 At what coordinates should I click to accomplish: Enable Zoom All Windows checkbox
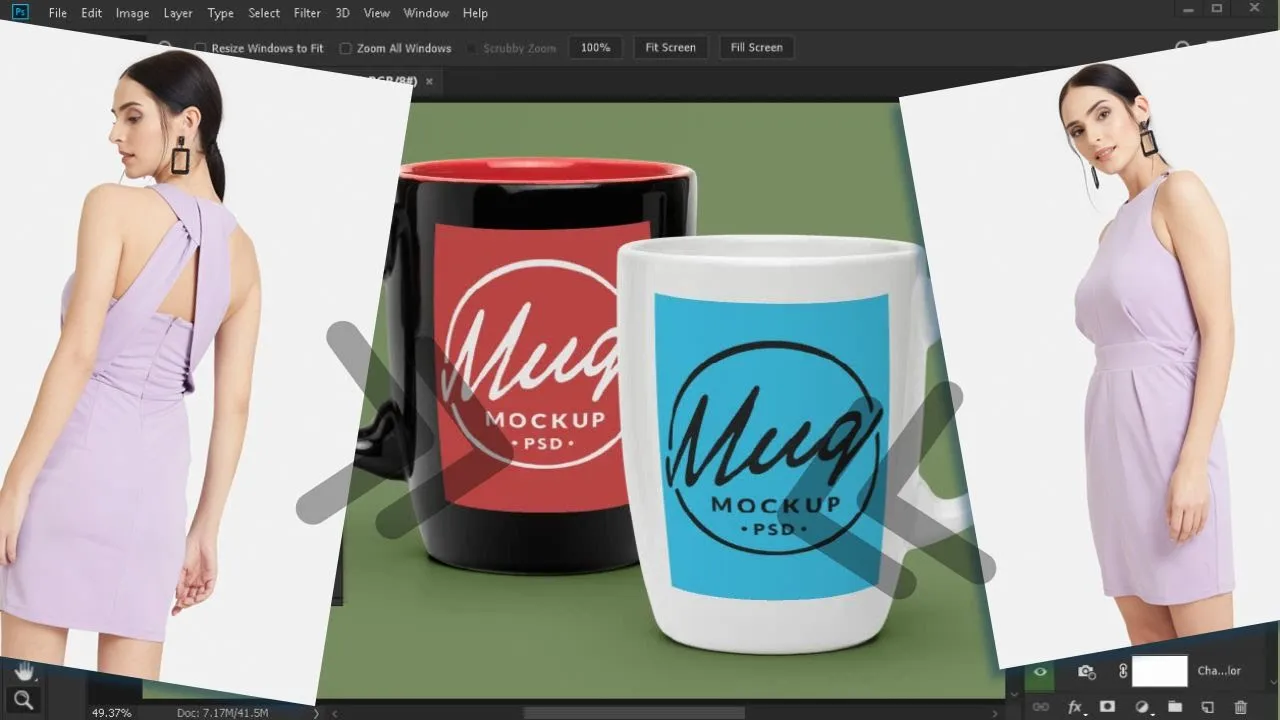346,48
